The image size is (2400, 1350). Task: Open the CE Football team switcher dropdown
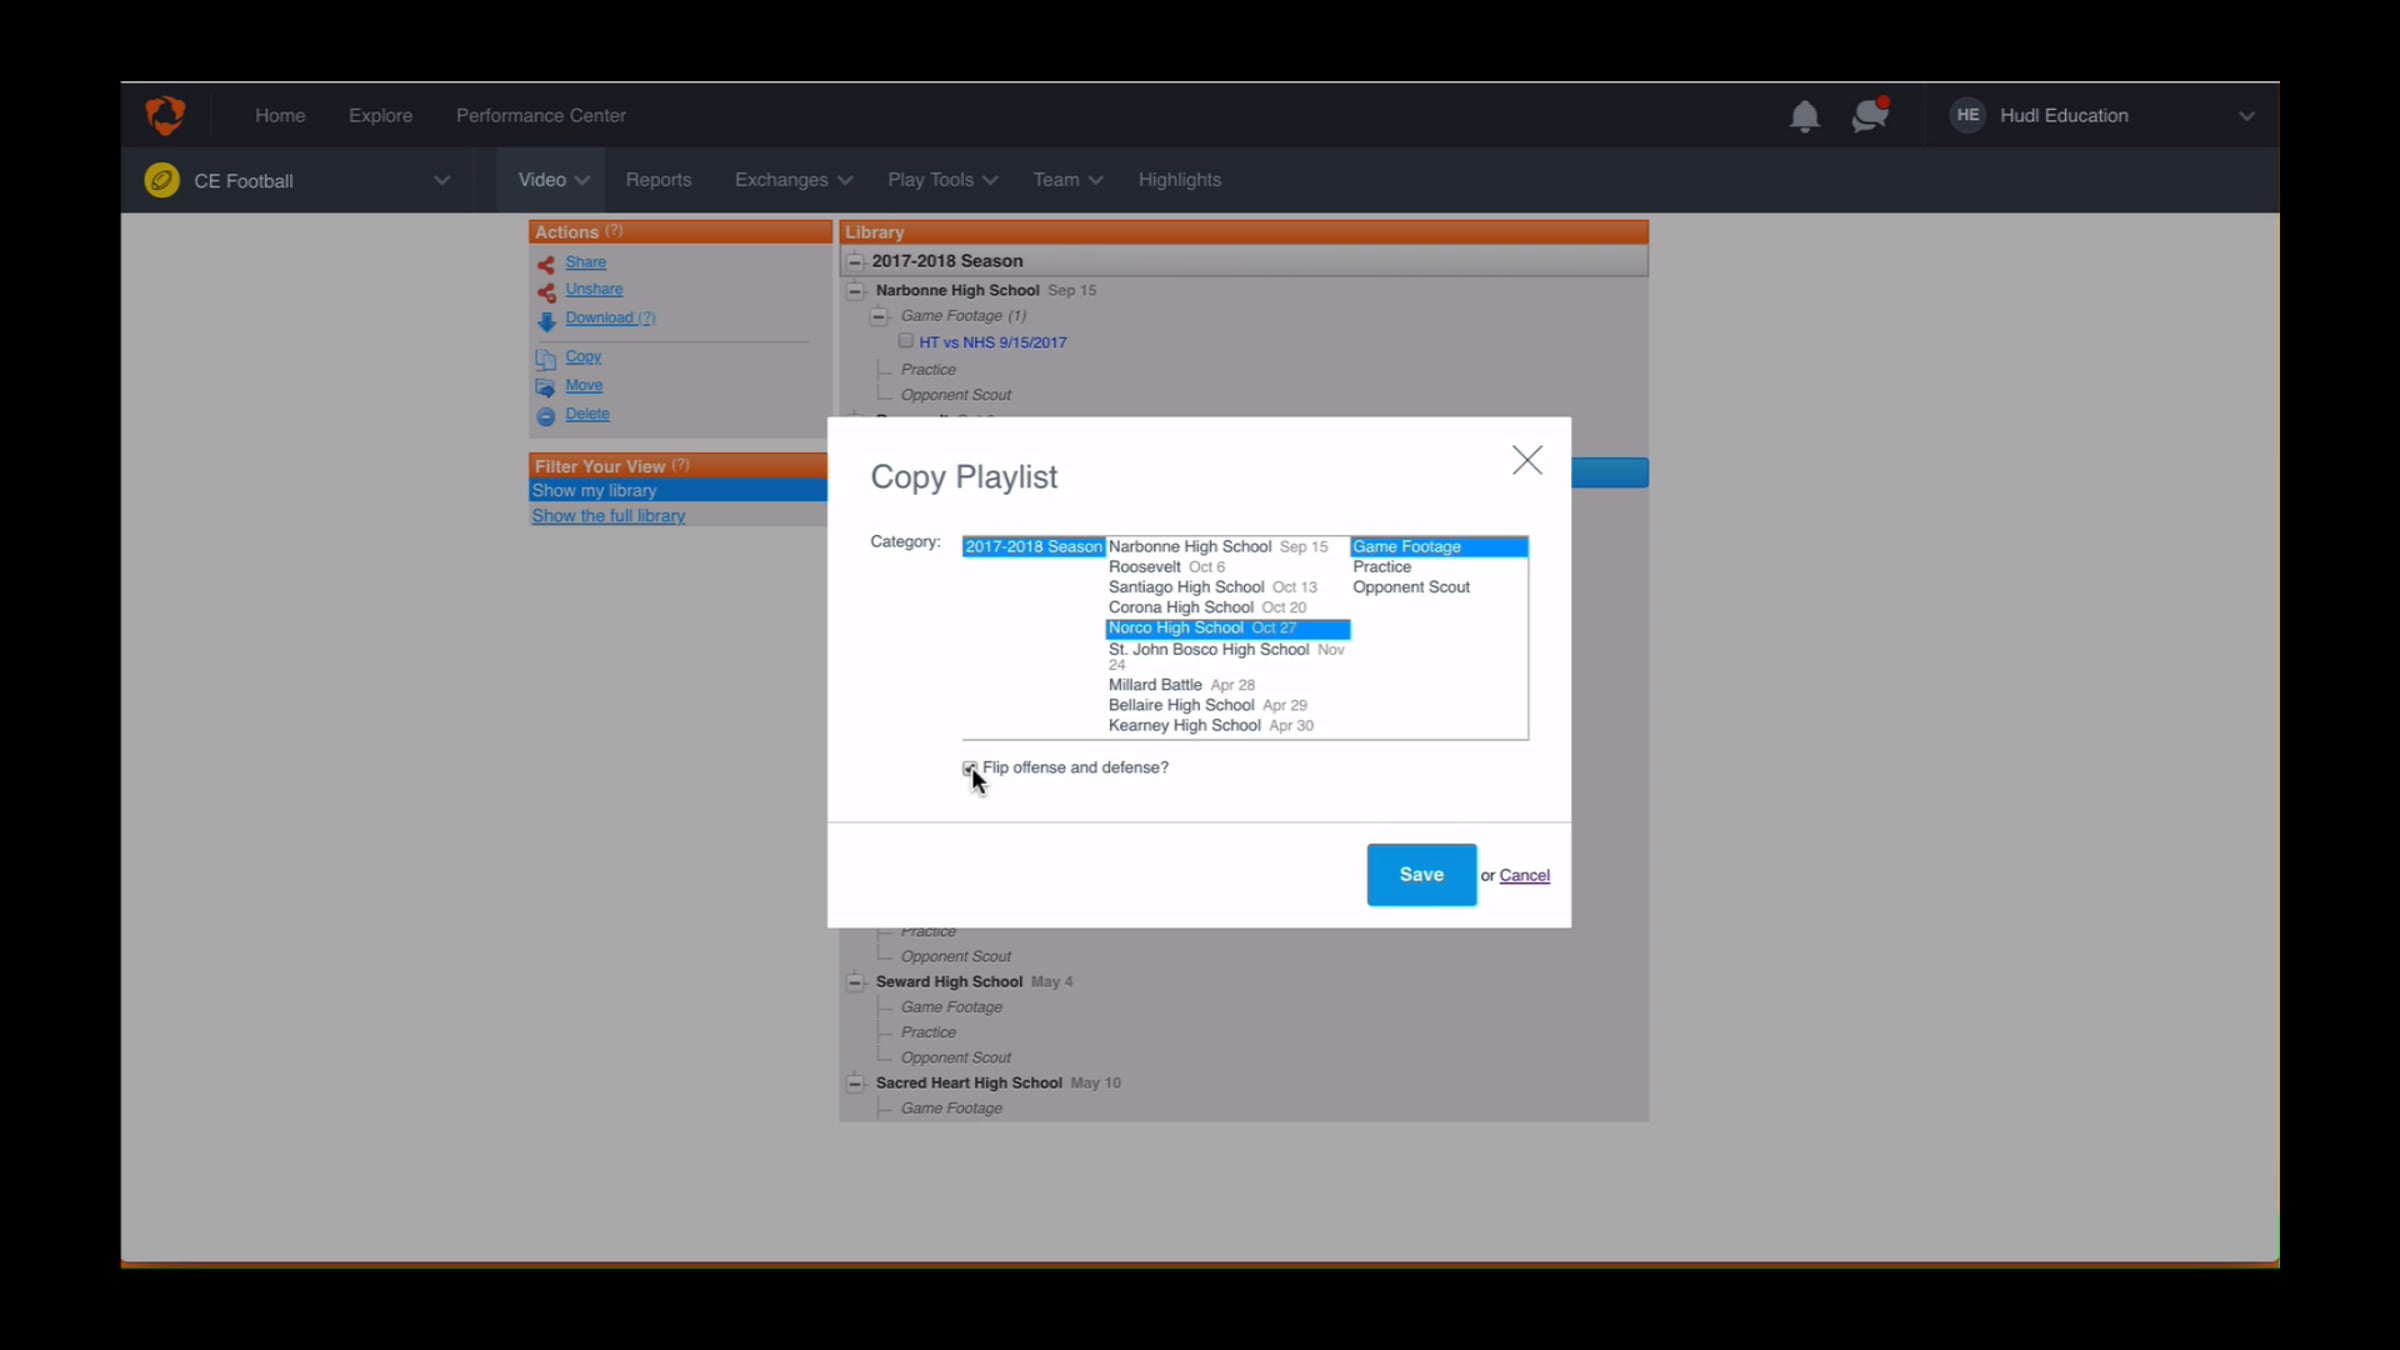441,180
